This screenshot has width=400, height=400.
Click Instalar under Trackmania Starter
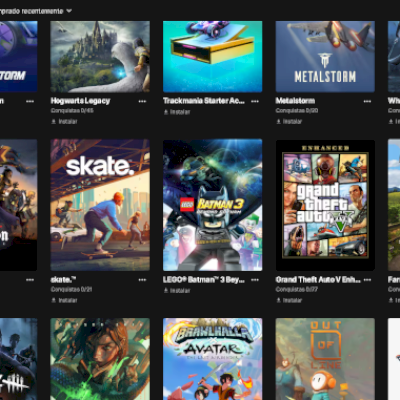point(177,112)
